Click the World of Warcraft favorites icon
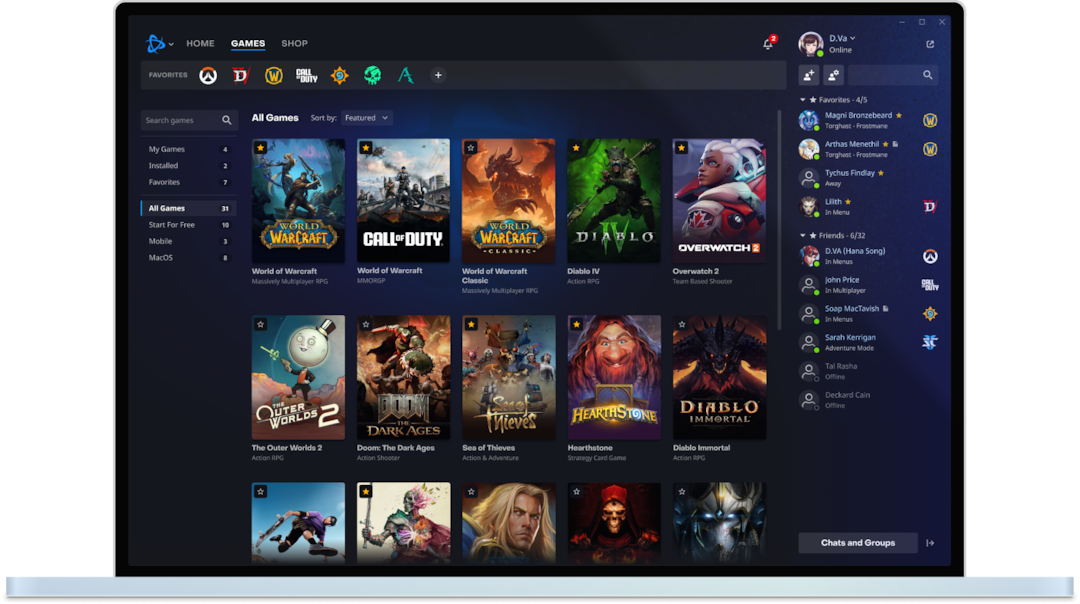This screenshot has width=1080, height=604. coord(272,74)
